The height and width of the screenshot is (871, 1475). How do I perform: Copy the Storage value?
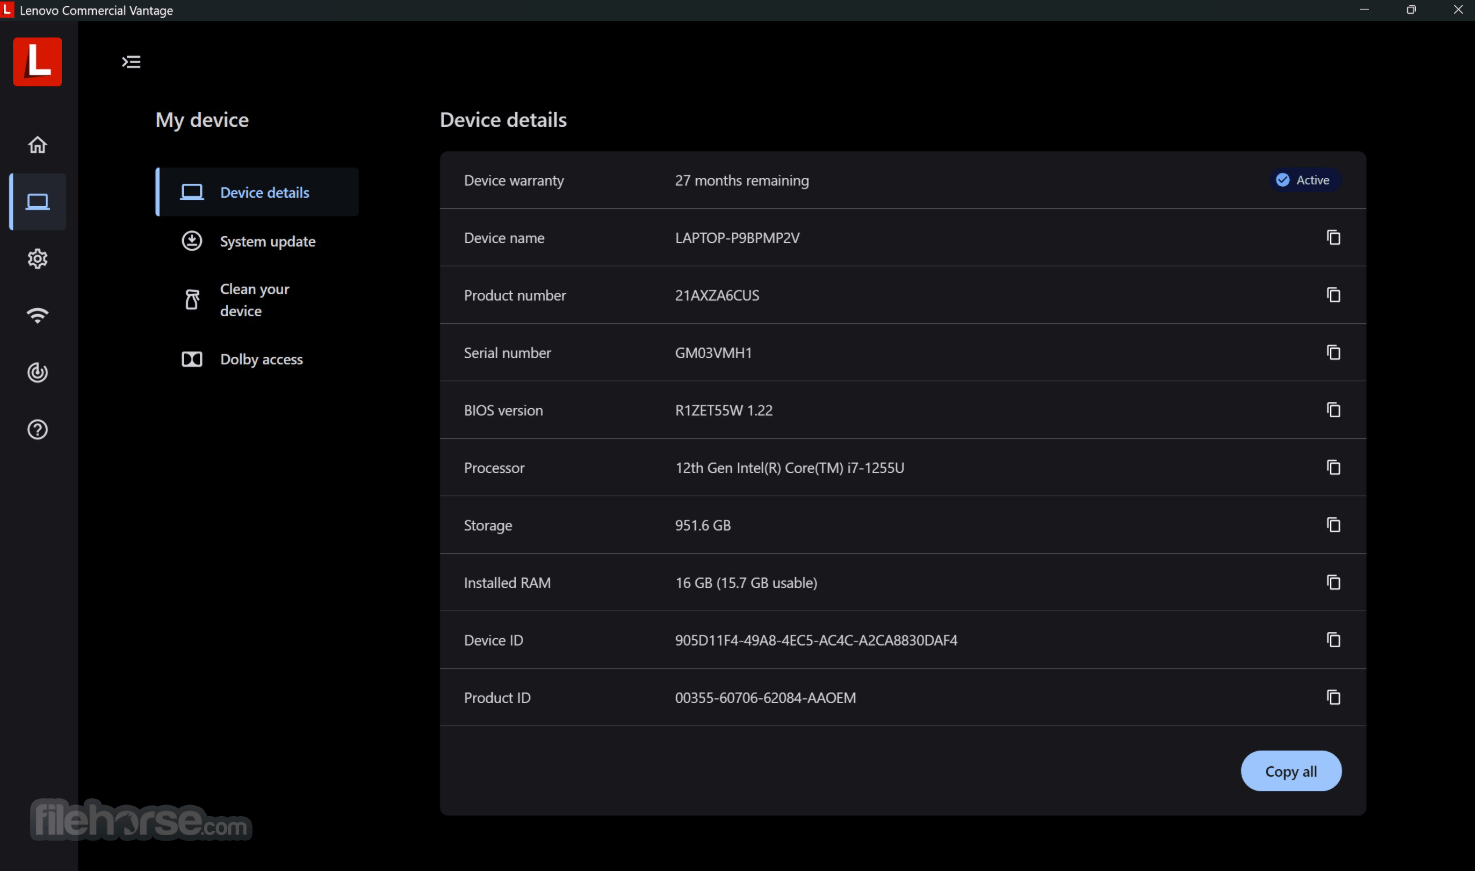[x=1333, y=525]
